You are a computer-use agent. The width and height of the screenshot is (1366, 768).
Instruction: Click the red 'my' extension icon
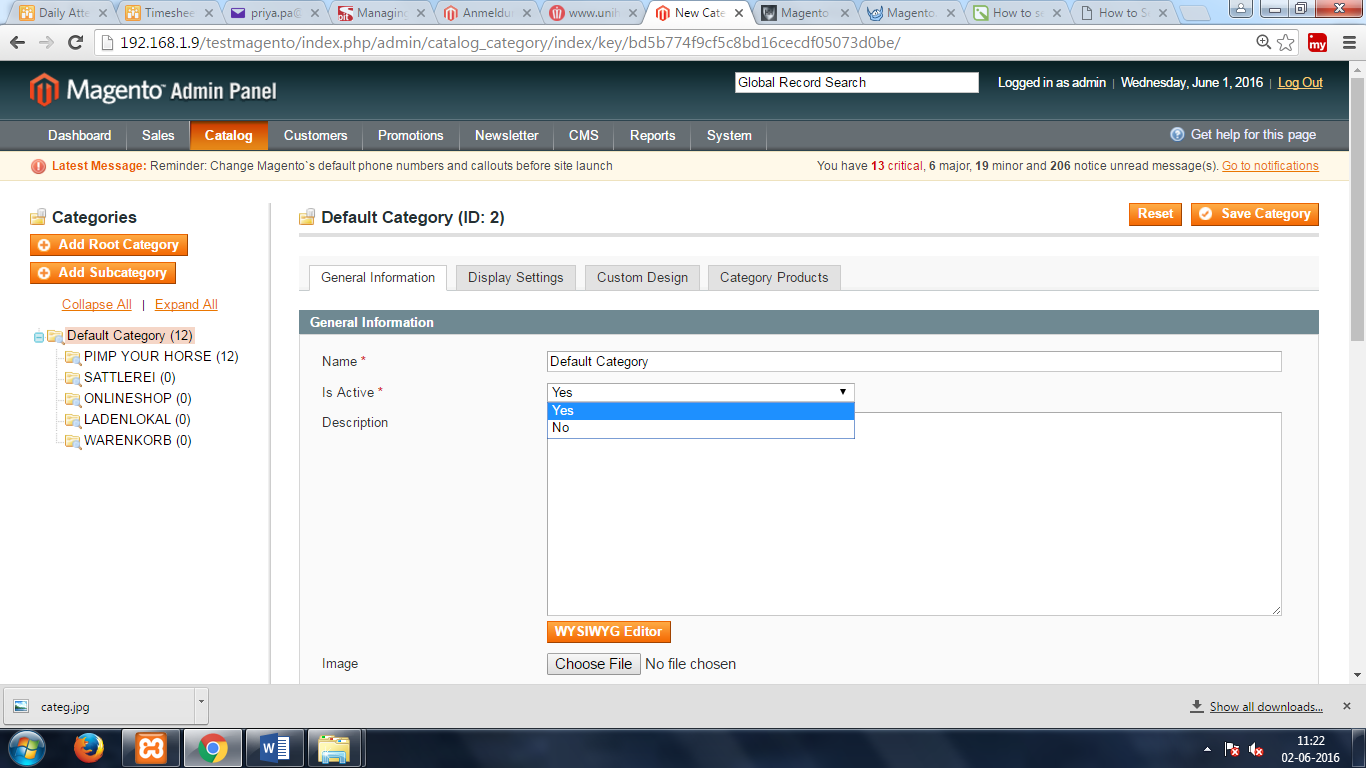pos(1318,43)
